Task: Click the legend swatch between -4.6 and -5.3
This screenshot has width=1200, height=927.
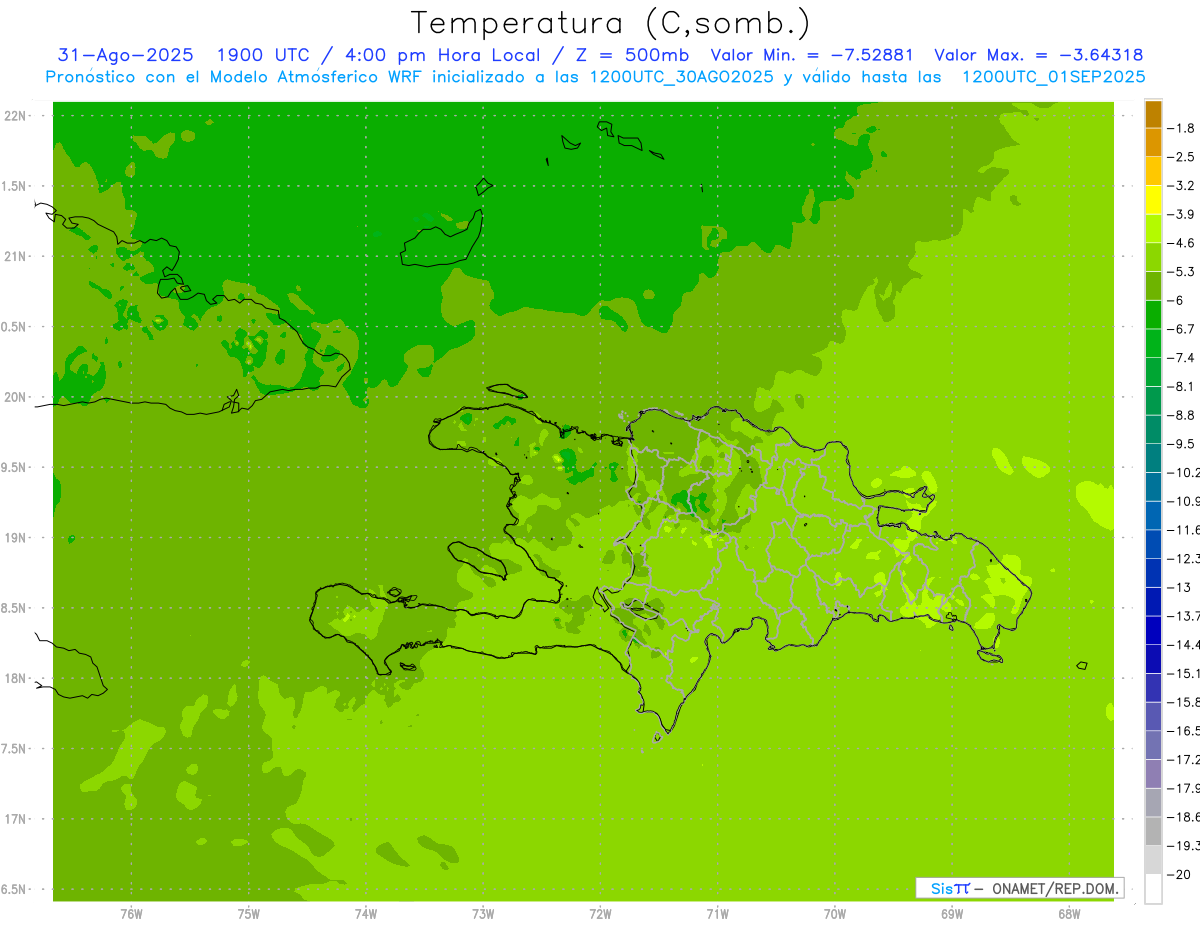Action: point(1153,257)
